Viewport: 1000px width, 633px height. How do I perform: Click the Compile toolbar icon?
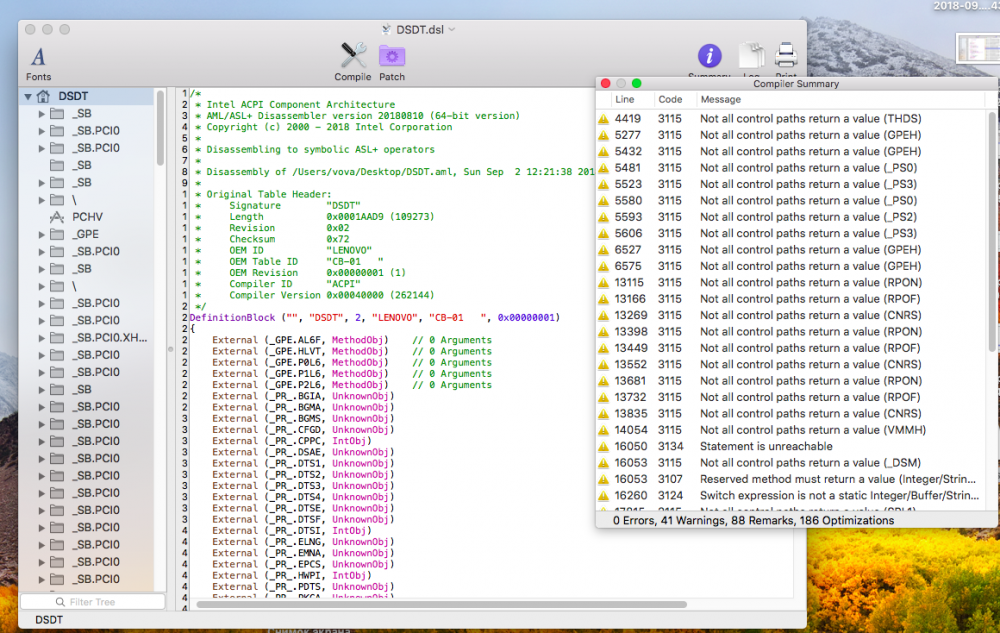353,62
